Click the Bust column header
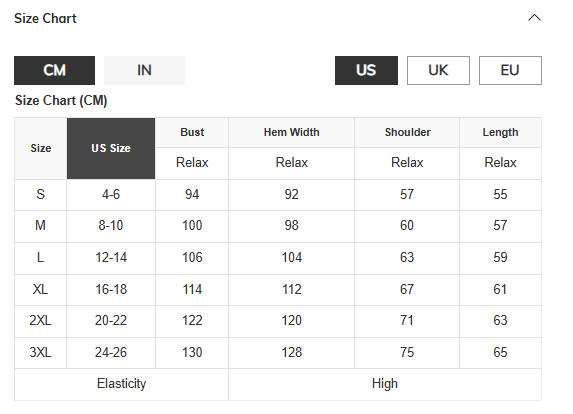This screenshot has width=573, height=414. pos(192,132)
